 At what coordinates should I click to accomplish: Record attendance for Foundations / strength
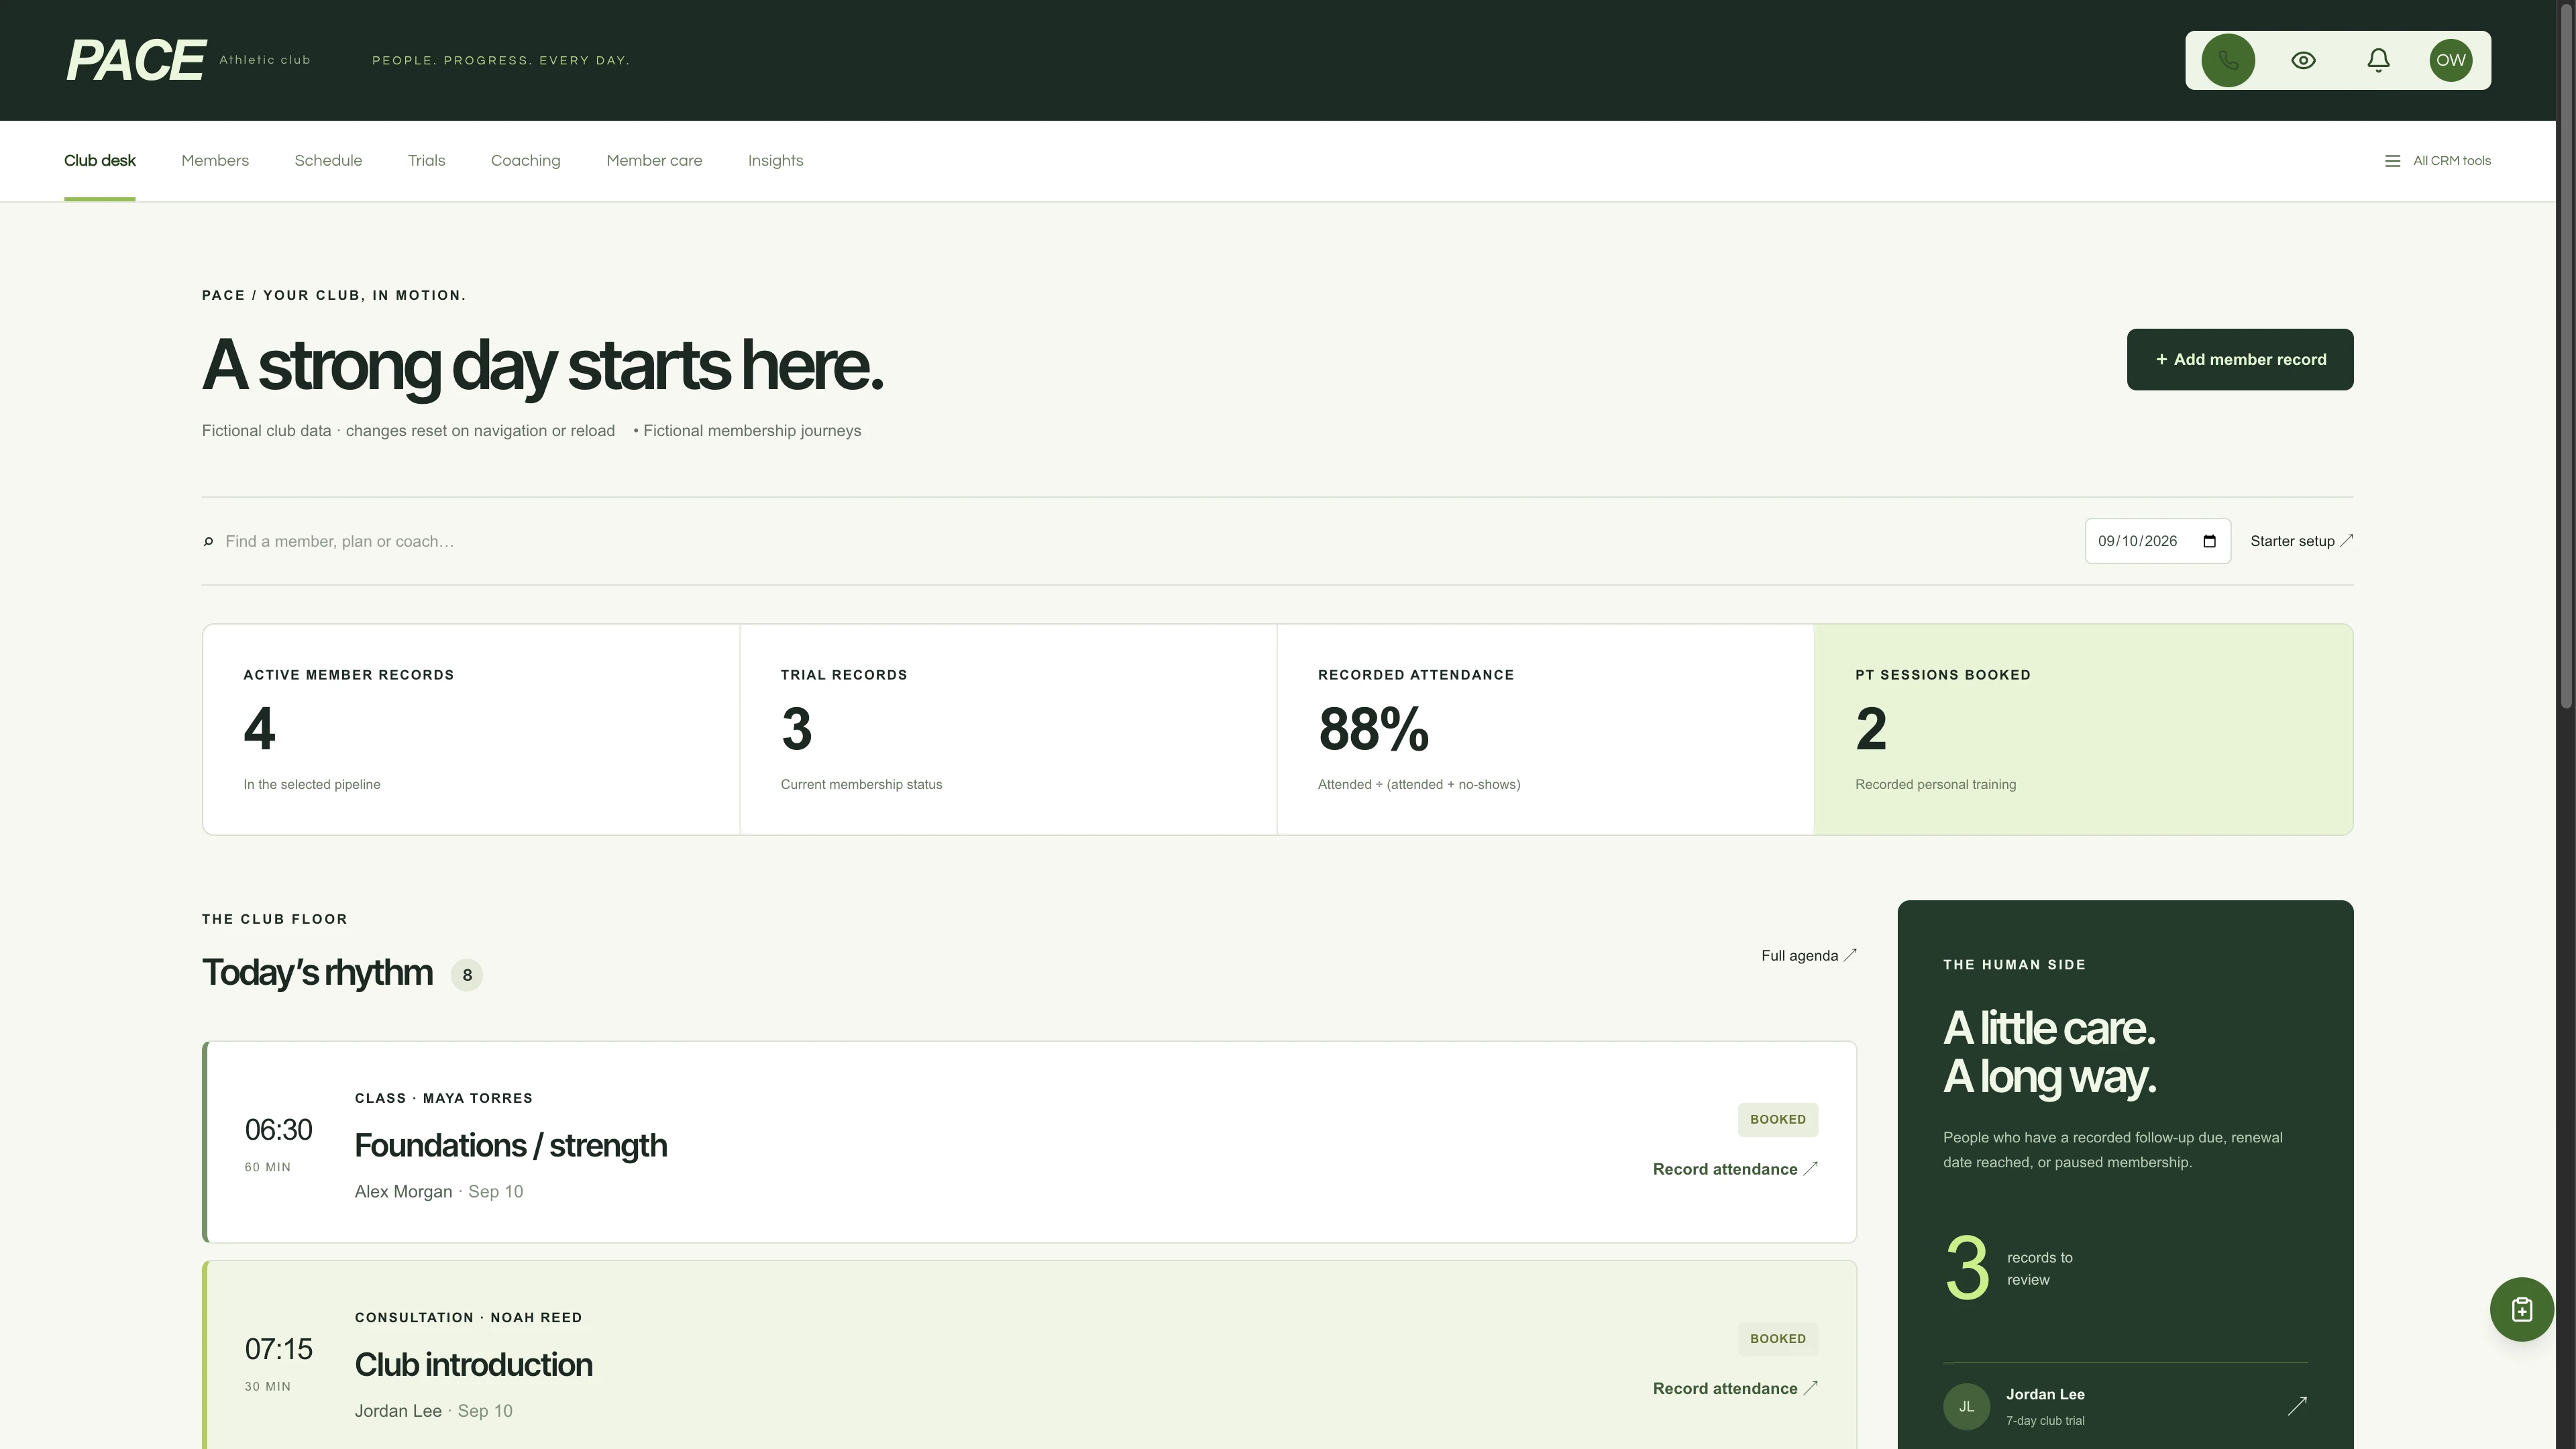(x=1735, y=1169)
